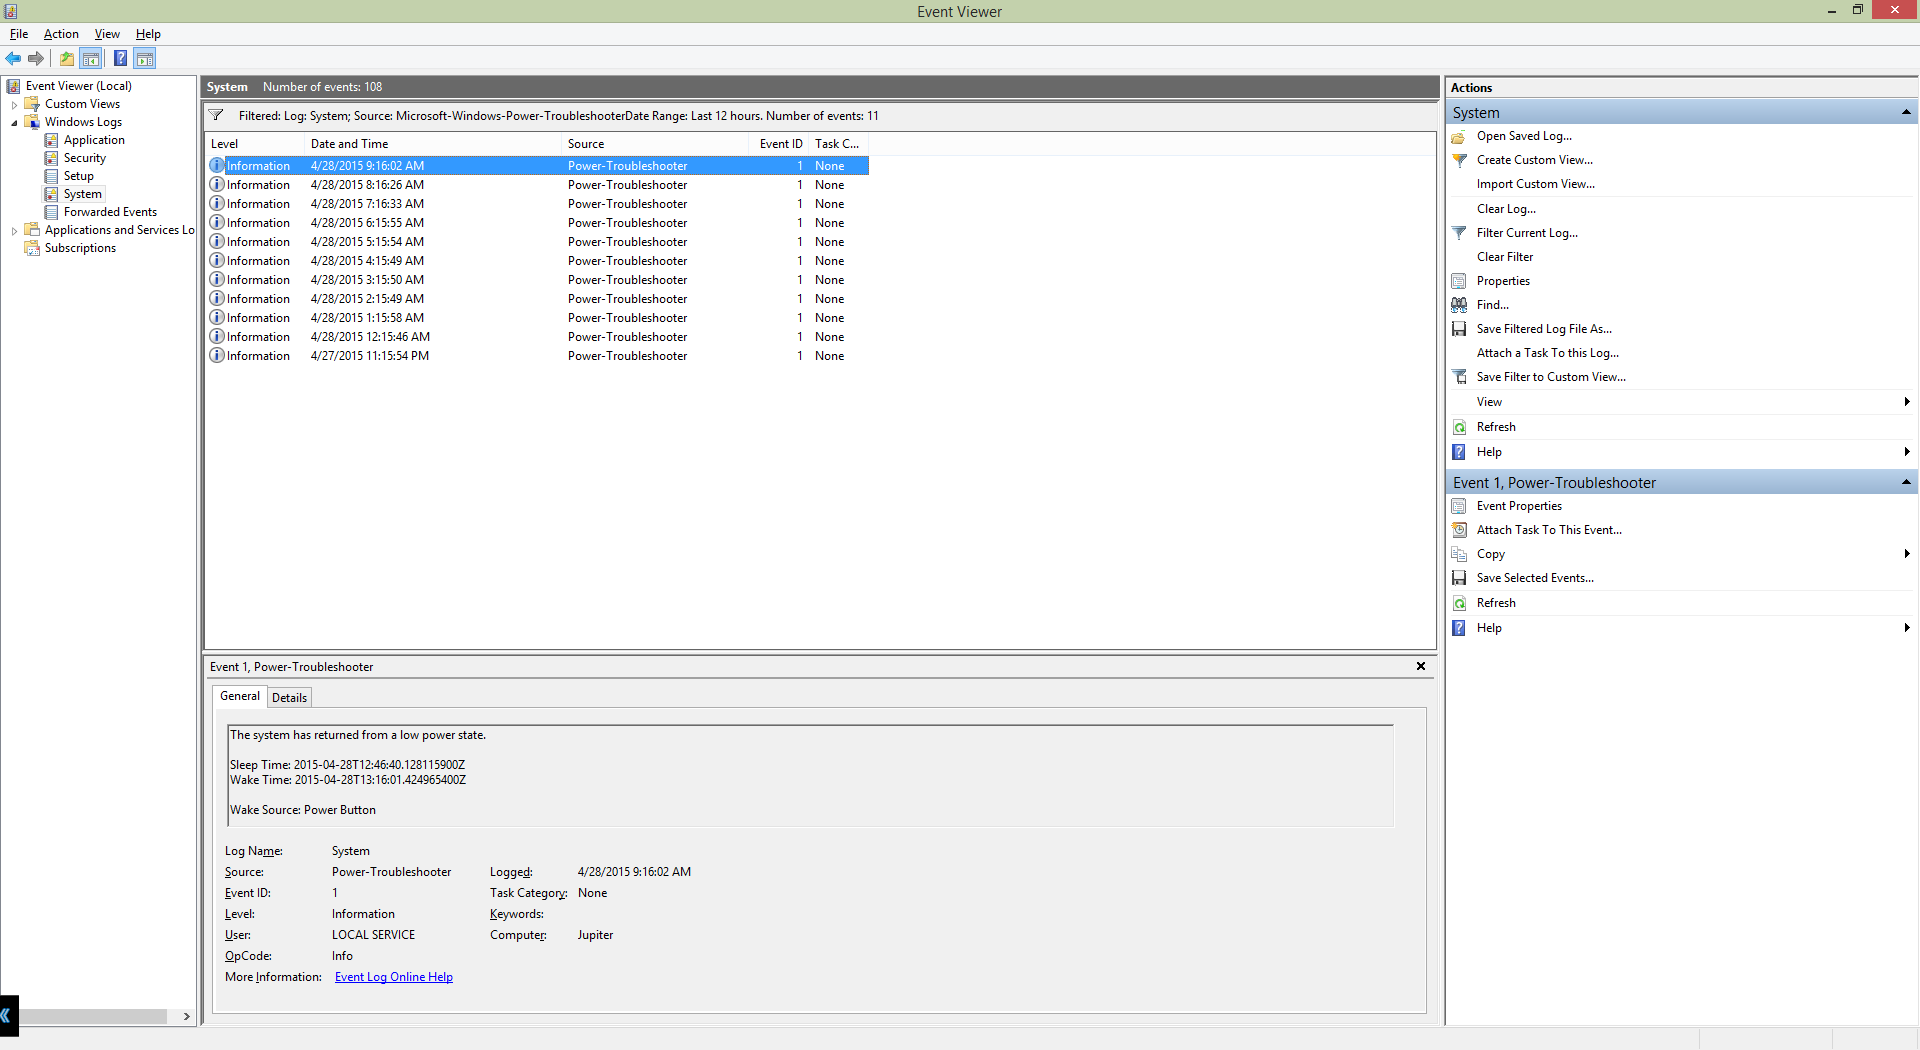Open the Action menu
The height and width of the screenshot is (1050, 1920).
(x=61, y=34)
